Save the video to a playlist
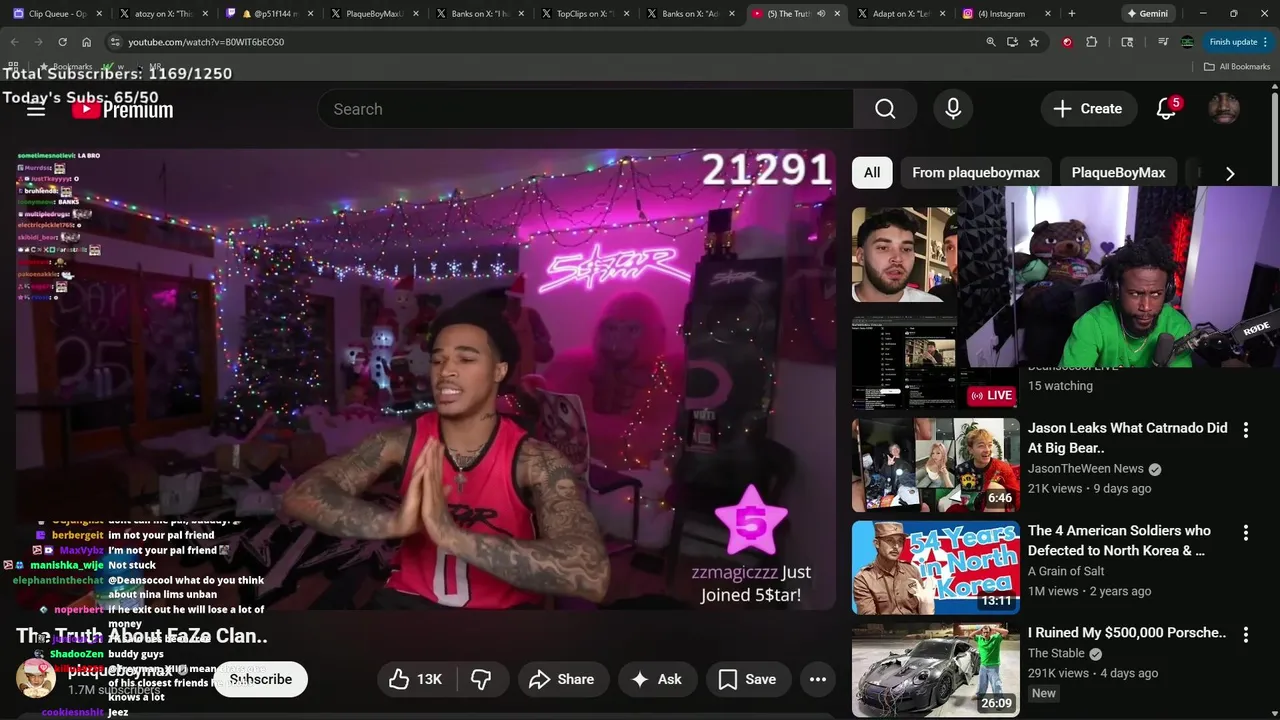The height and width of the screenshot is (720, 1280). (747, 679)
